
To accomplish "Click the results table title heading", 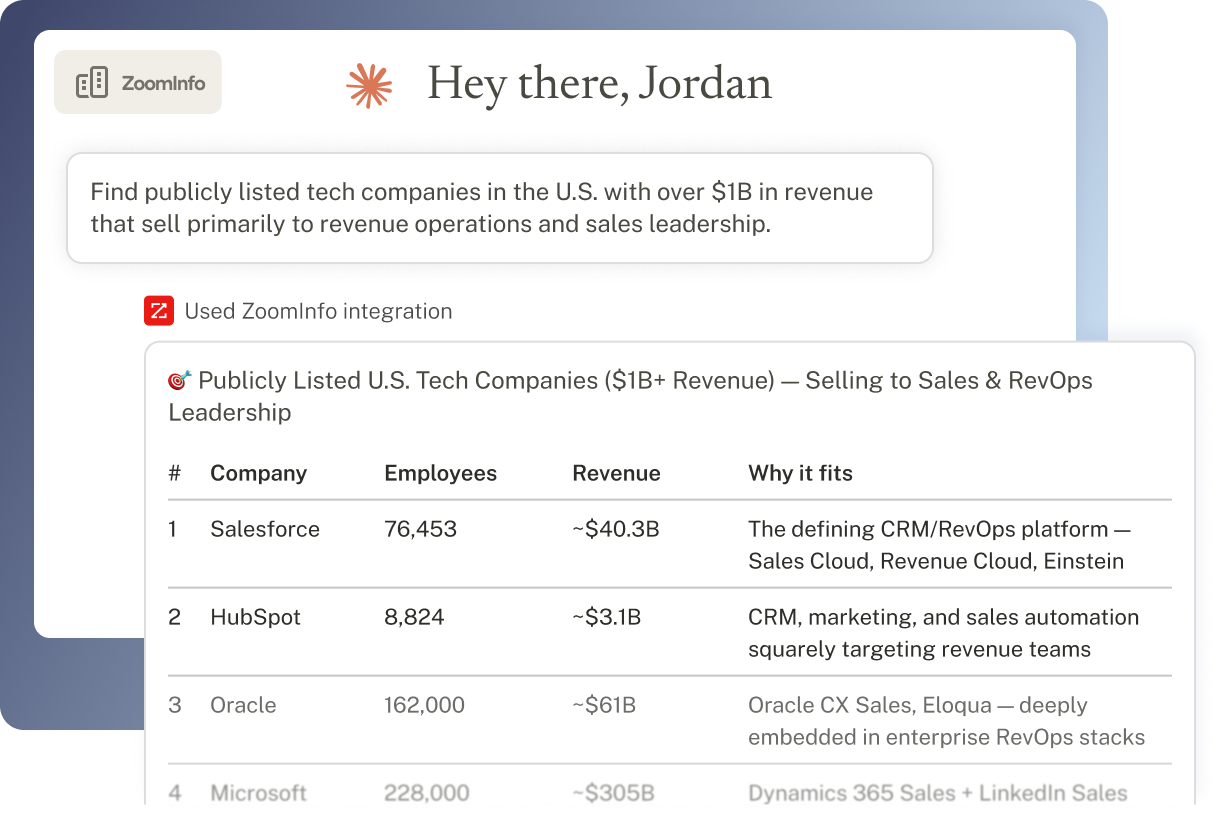I will pos(630,396).
